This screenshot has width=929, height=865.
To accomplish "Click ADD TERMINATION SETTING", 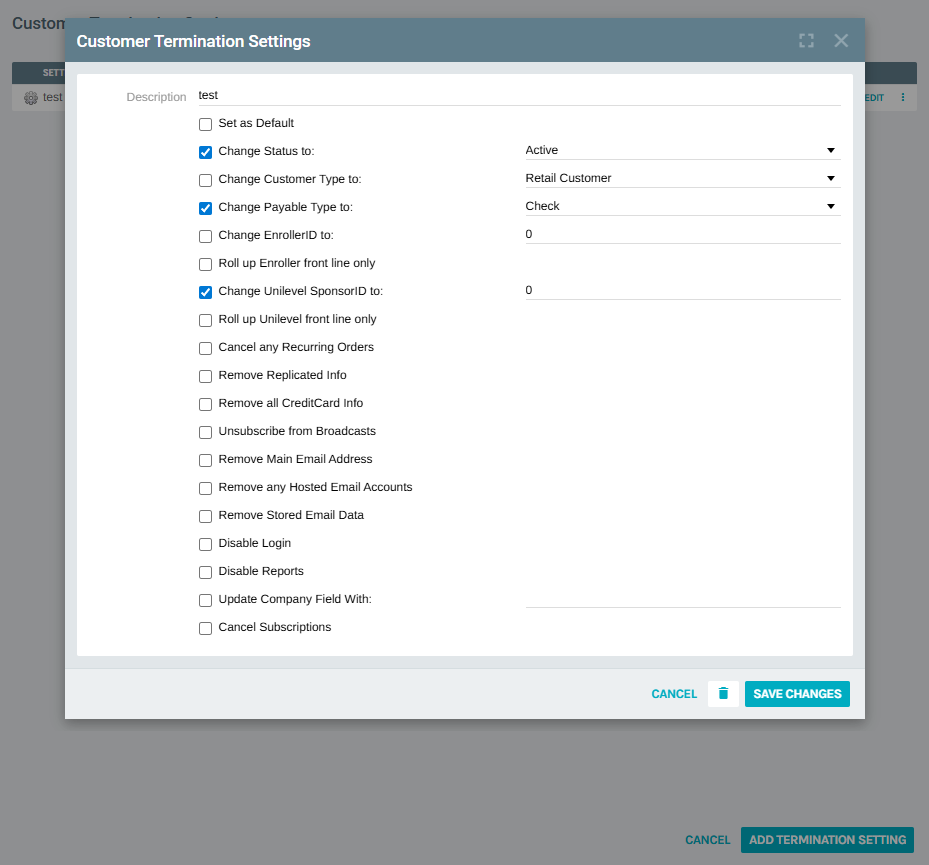I will point(827,840).
